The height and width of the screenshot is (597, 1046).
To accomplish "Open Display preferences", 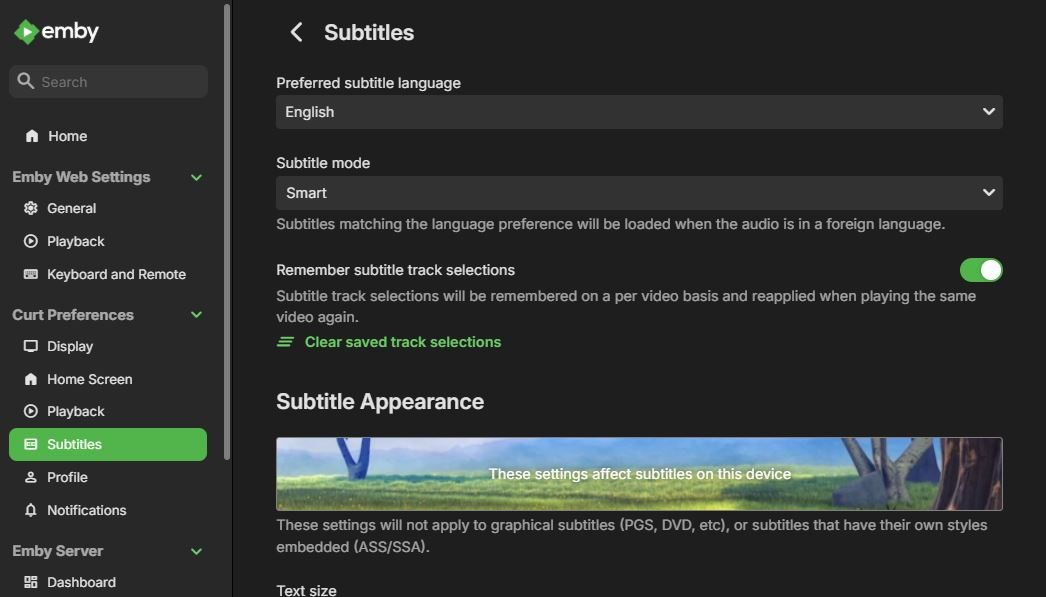I will pyautogui.click(x=108, y=346).
